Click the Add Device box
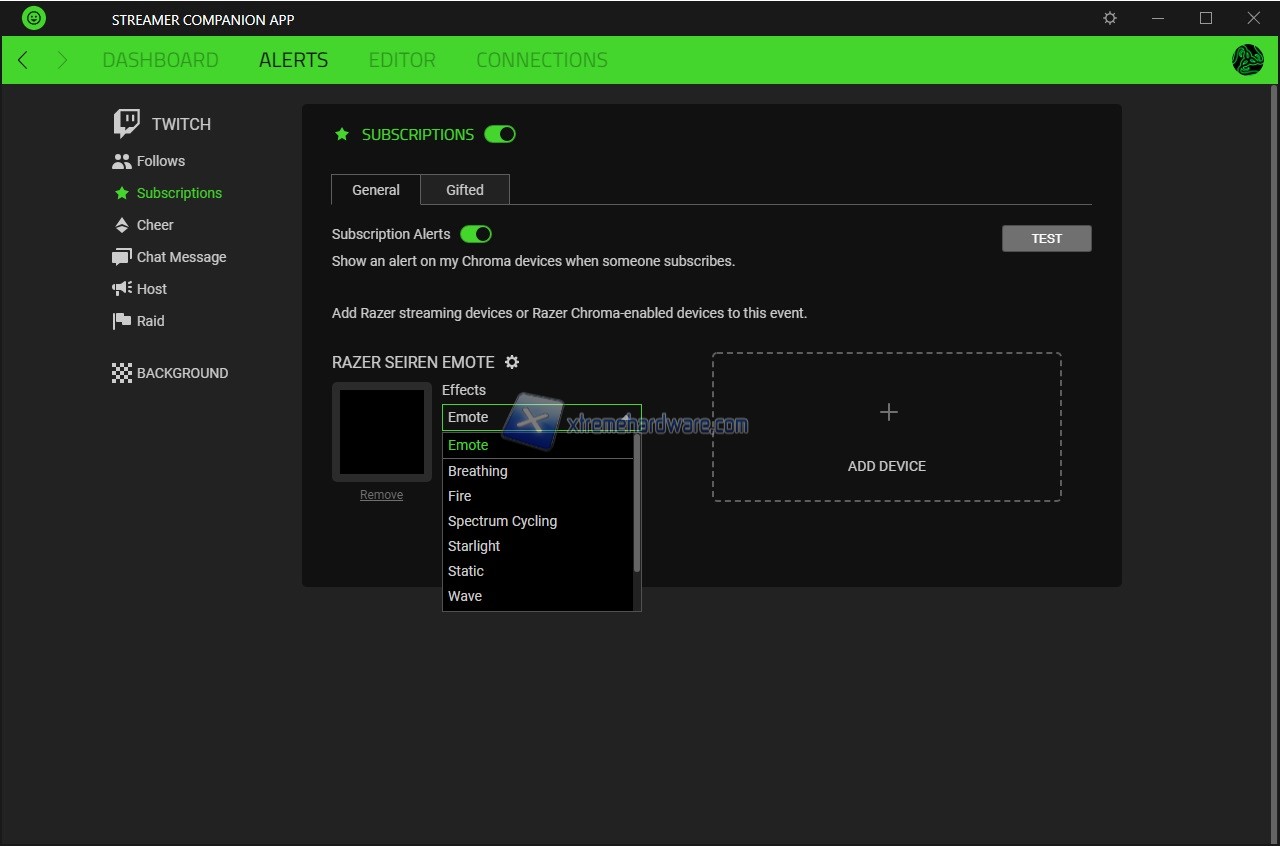The width and height of the screenshot is (1280, 846). tap(886, 427)
